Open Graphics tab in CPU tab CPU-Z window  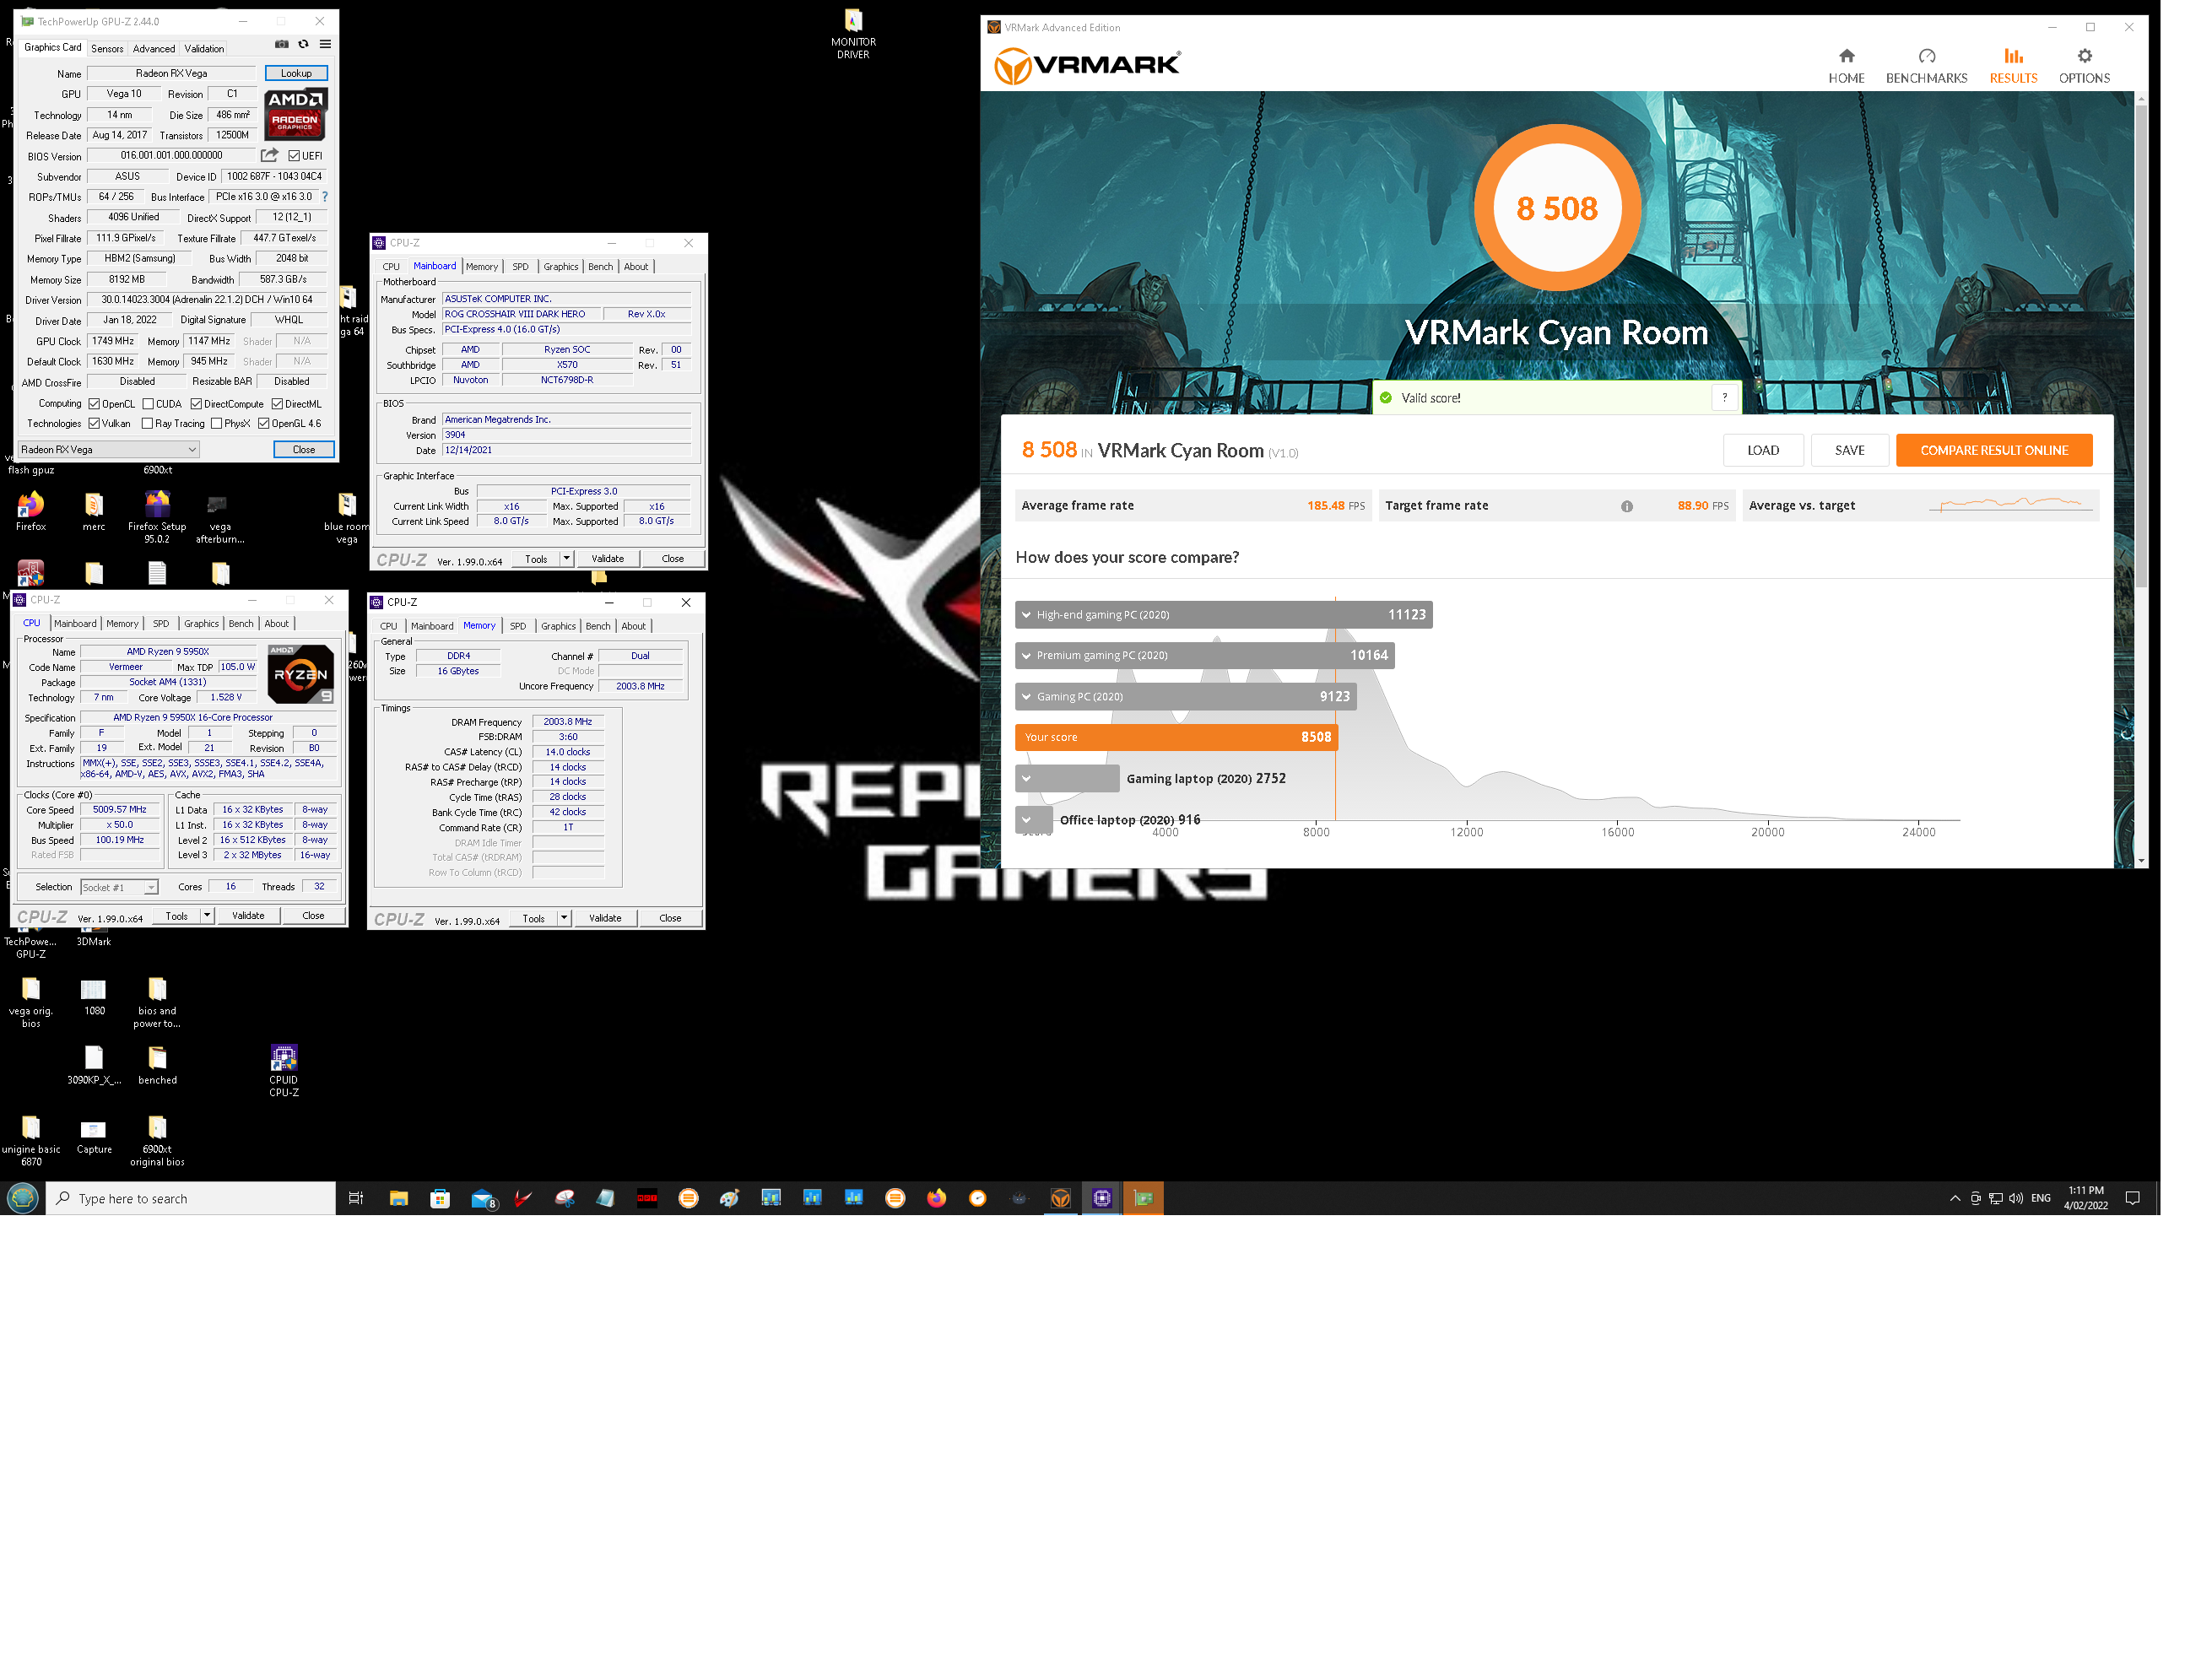pyautogui.click(x=201, y=623)
